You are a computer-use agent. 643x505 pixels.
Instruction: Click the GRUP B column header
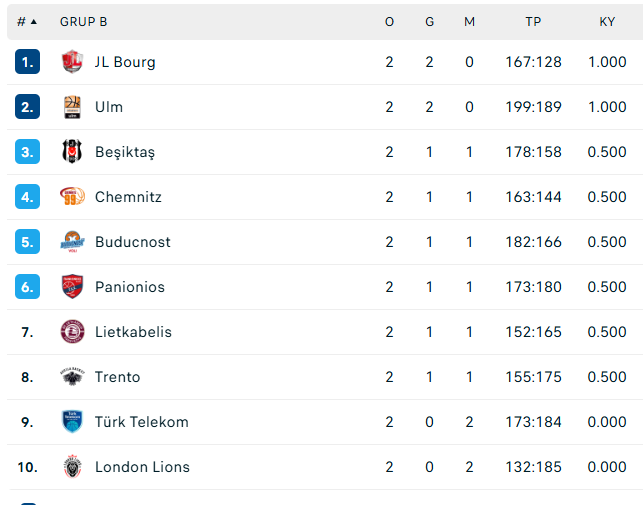(x=84, y=22)
